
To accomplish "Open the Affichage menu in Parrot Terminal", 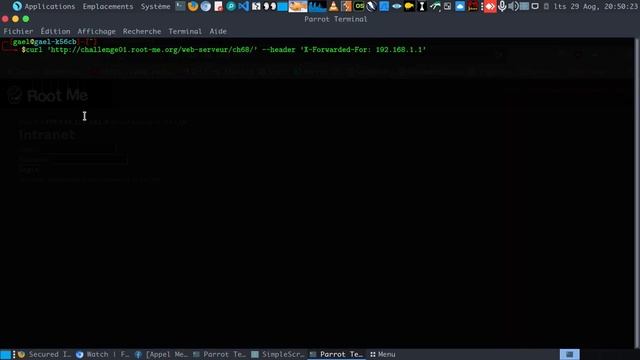I will coord(96,31).
